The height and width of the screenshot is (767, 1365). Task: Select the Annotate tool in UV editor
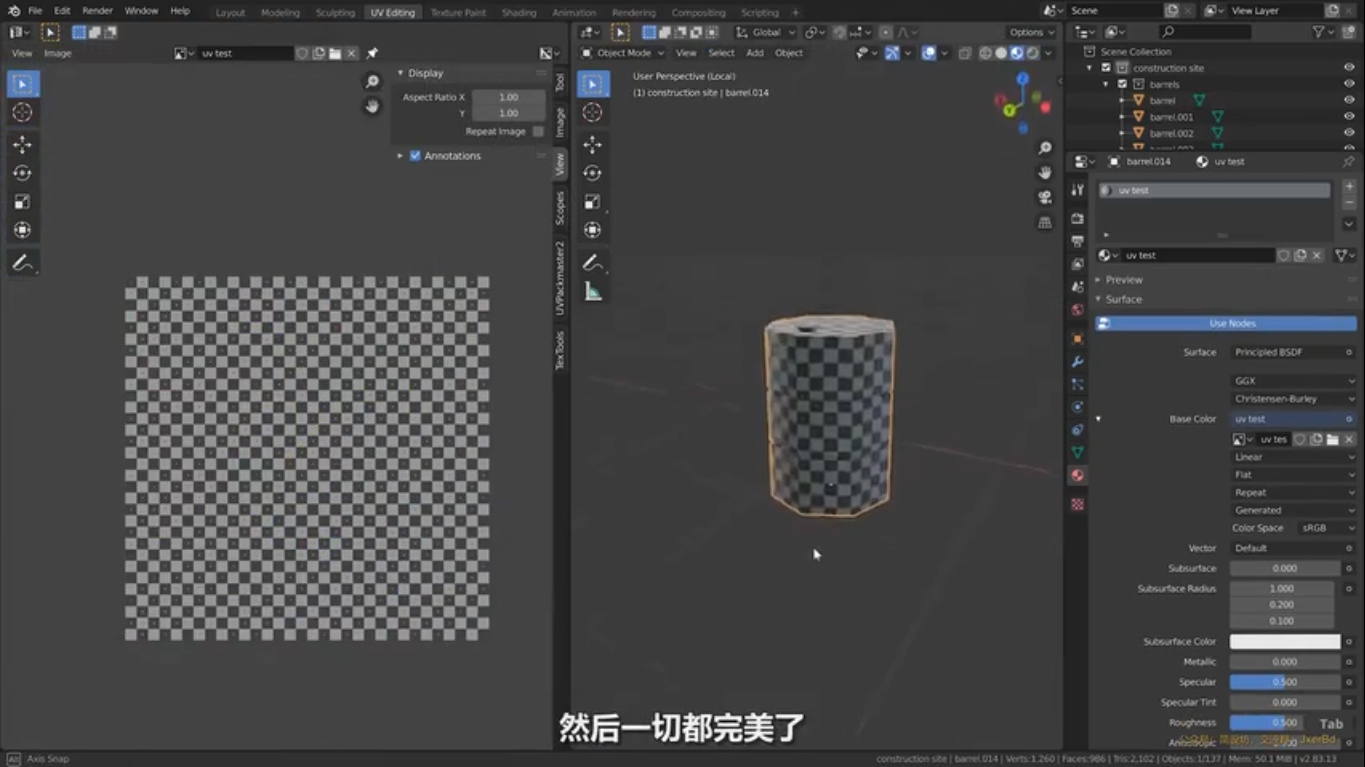tap(22, 263)
